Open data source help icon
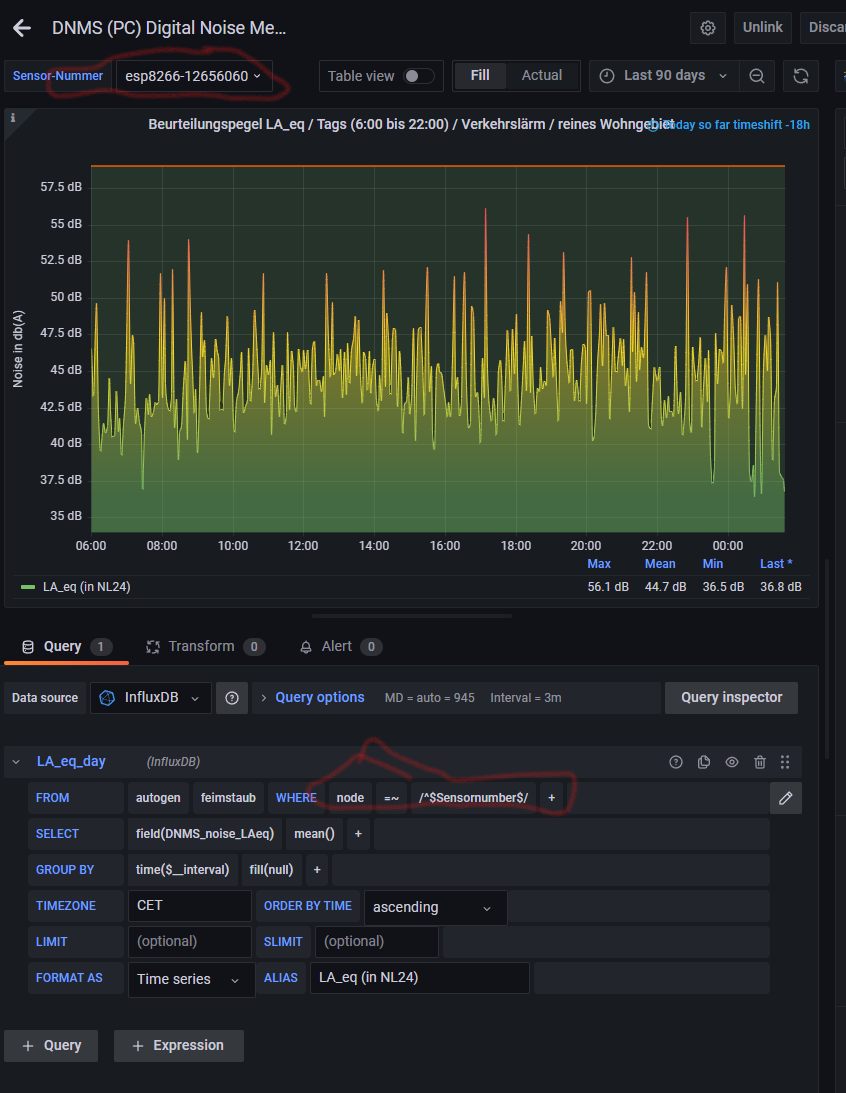This screenshot has height=1093, width=846. (x=232, y=698)
